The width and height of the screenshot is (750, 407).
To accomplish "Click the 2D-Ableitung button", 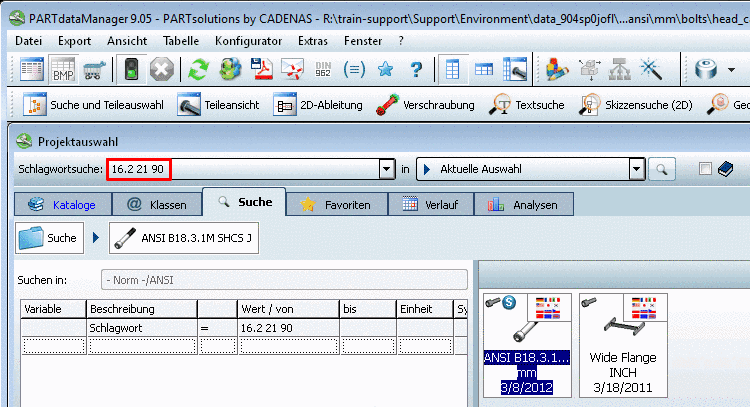I will pyautogui.click(x=318, y=105).
